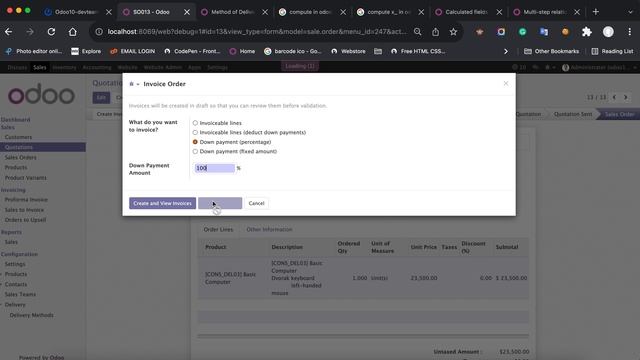
Task: Close the Invoice Order dialog
Action: [506, 83]
